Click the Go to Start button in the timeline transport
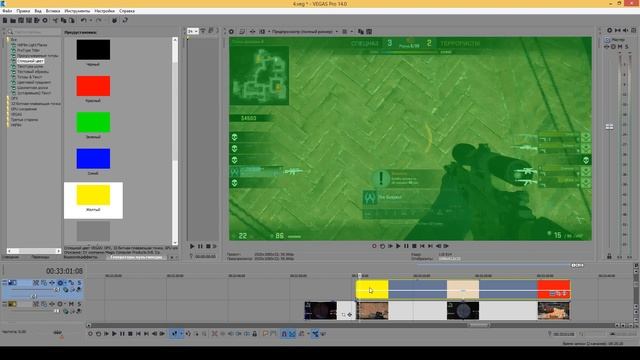Screen dimensions: 640x360 [x=138, y=334]
